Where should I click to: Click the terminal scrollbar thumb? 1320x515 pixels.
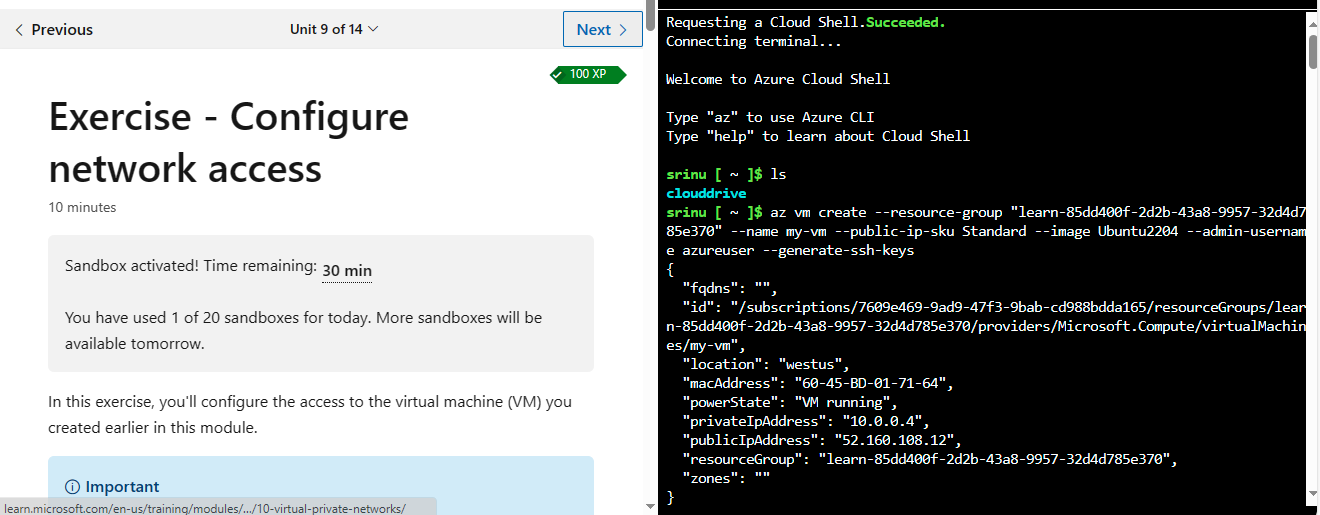1312,50
